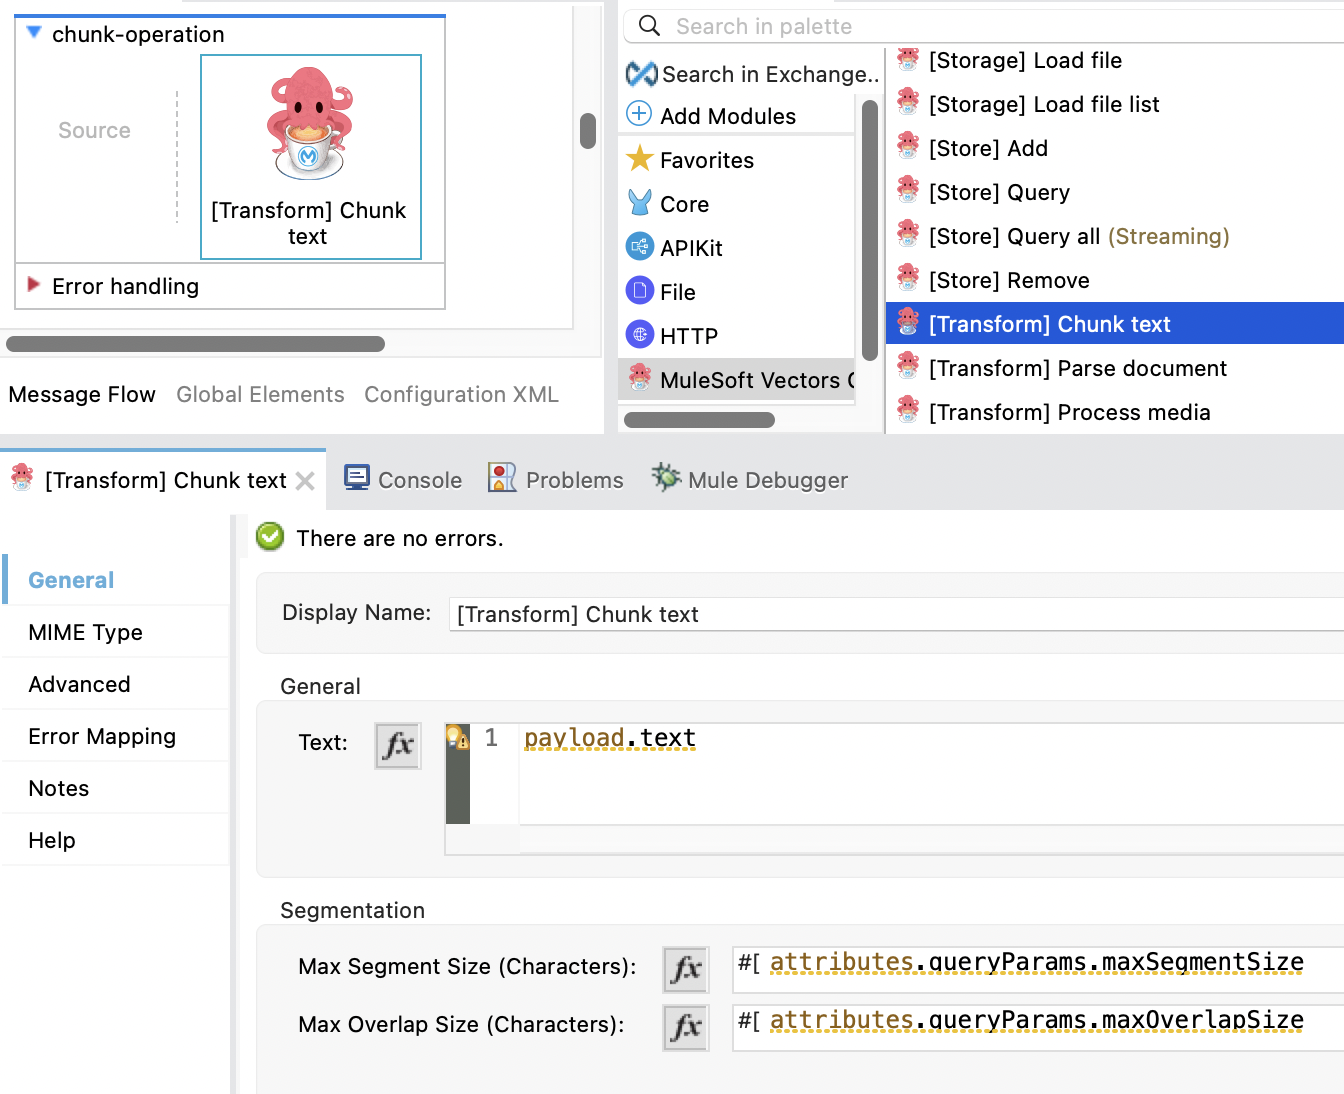Select [Storage] Load file operation
Screen dimensions: 1344x1094
pos(1025,60)
